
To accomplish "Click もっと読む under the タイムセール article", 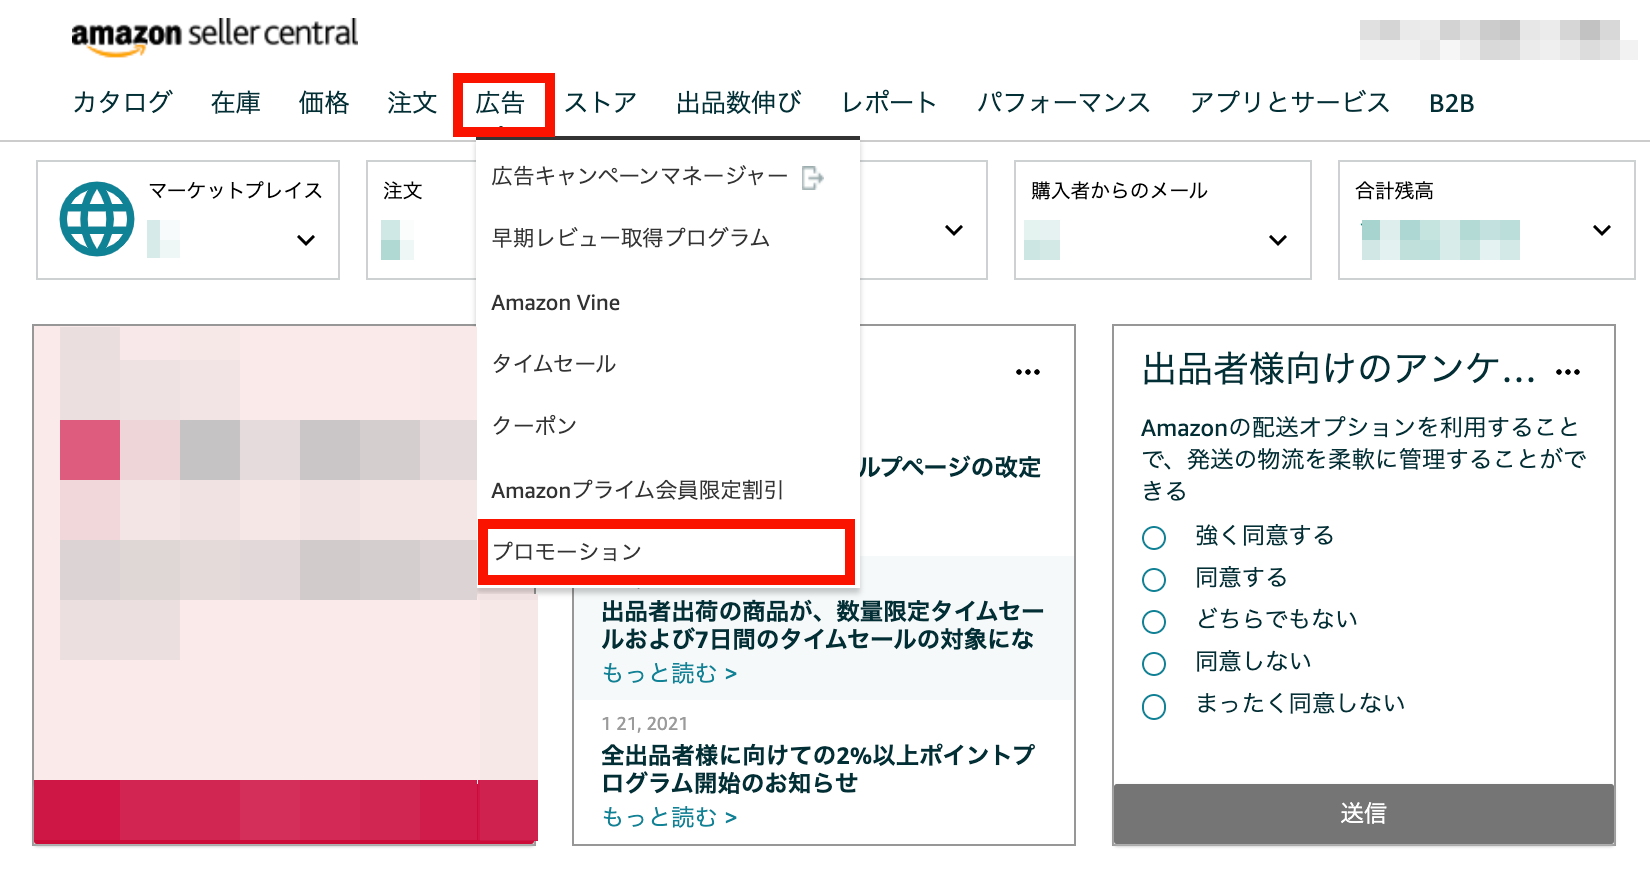I will click(669, 674).
